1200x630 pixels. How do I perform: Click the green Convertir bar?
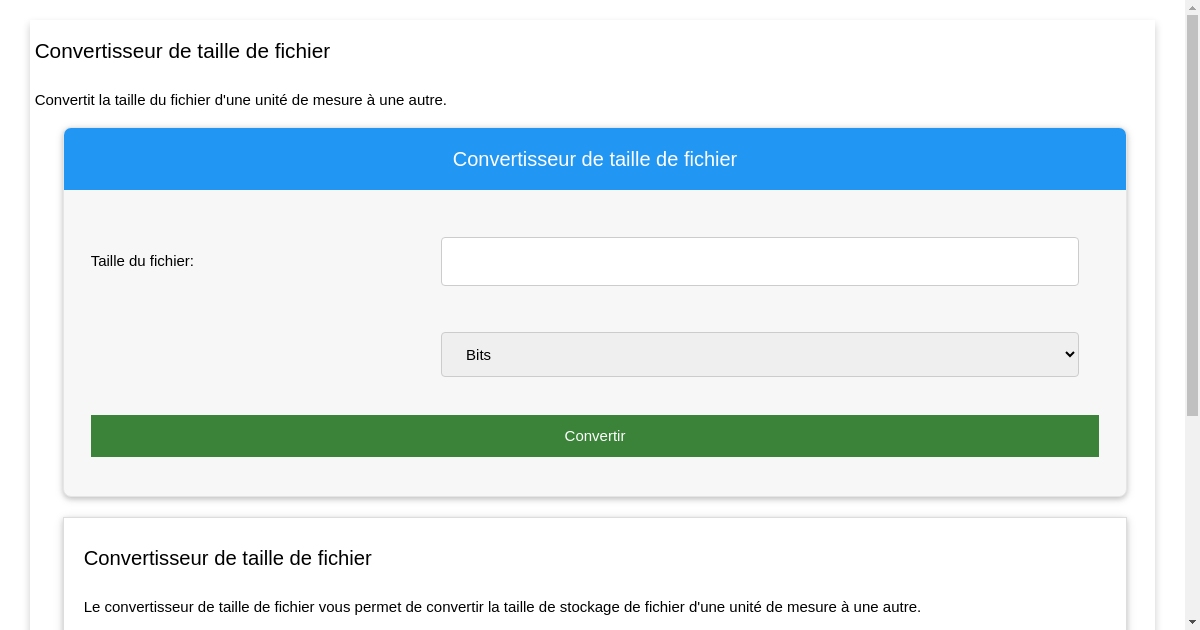(595, 436)
